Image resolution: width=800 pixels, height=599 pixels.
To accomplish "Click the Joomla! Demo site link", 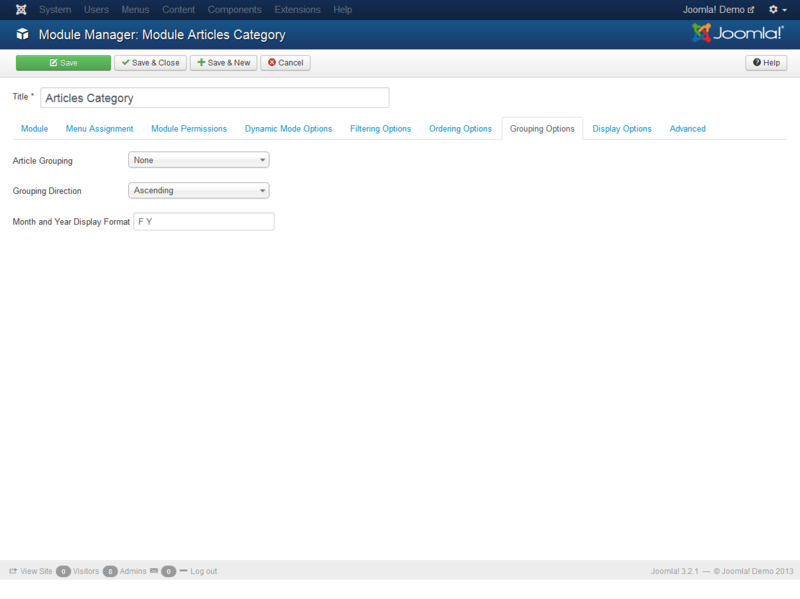I will [x=718, y=10].
